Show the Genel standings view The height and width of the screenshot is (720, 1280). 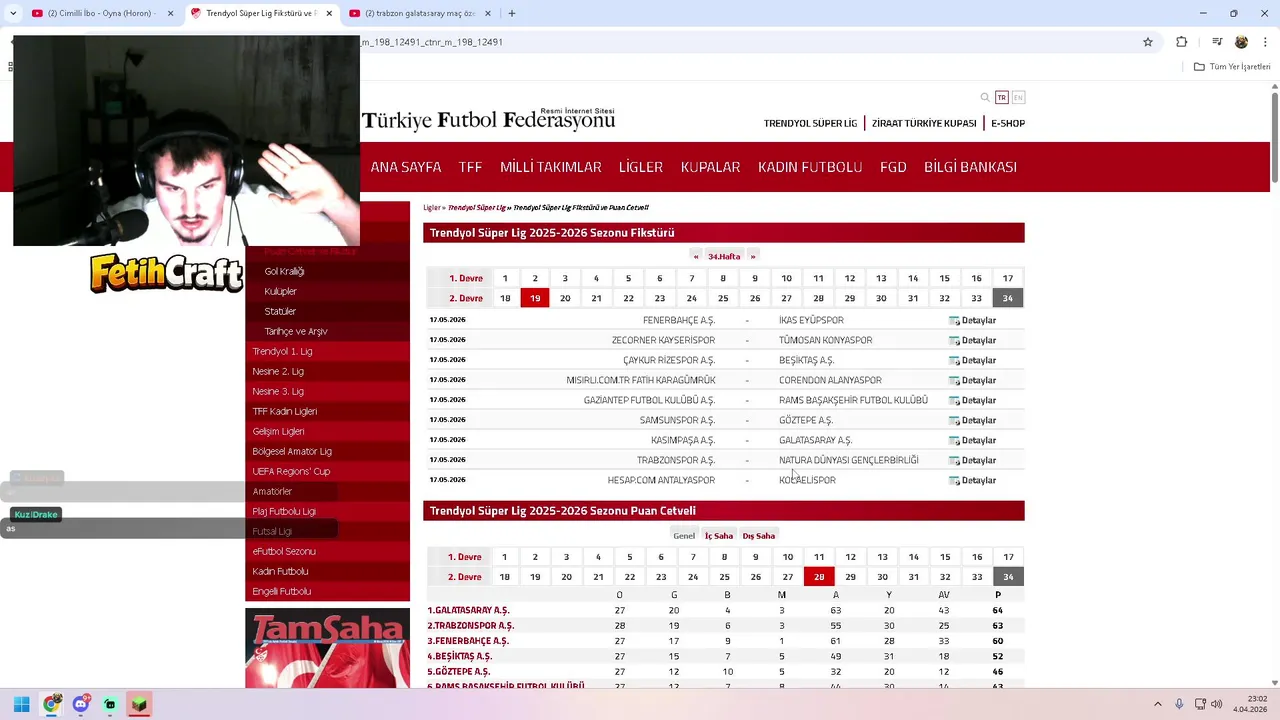tap(684, 535)
